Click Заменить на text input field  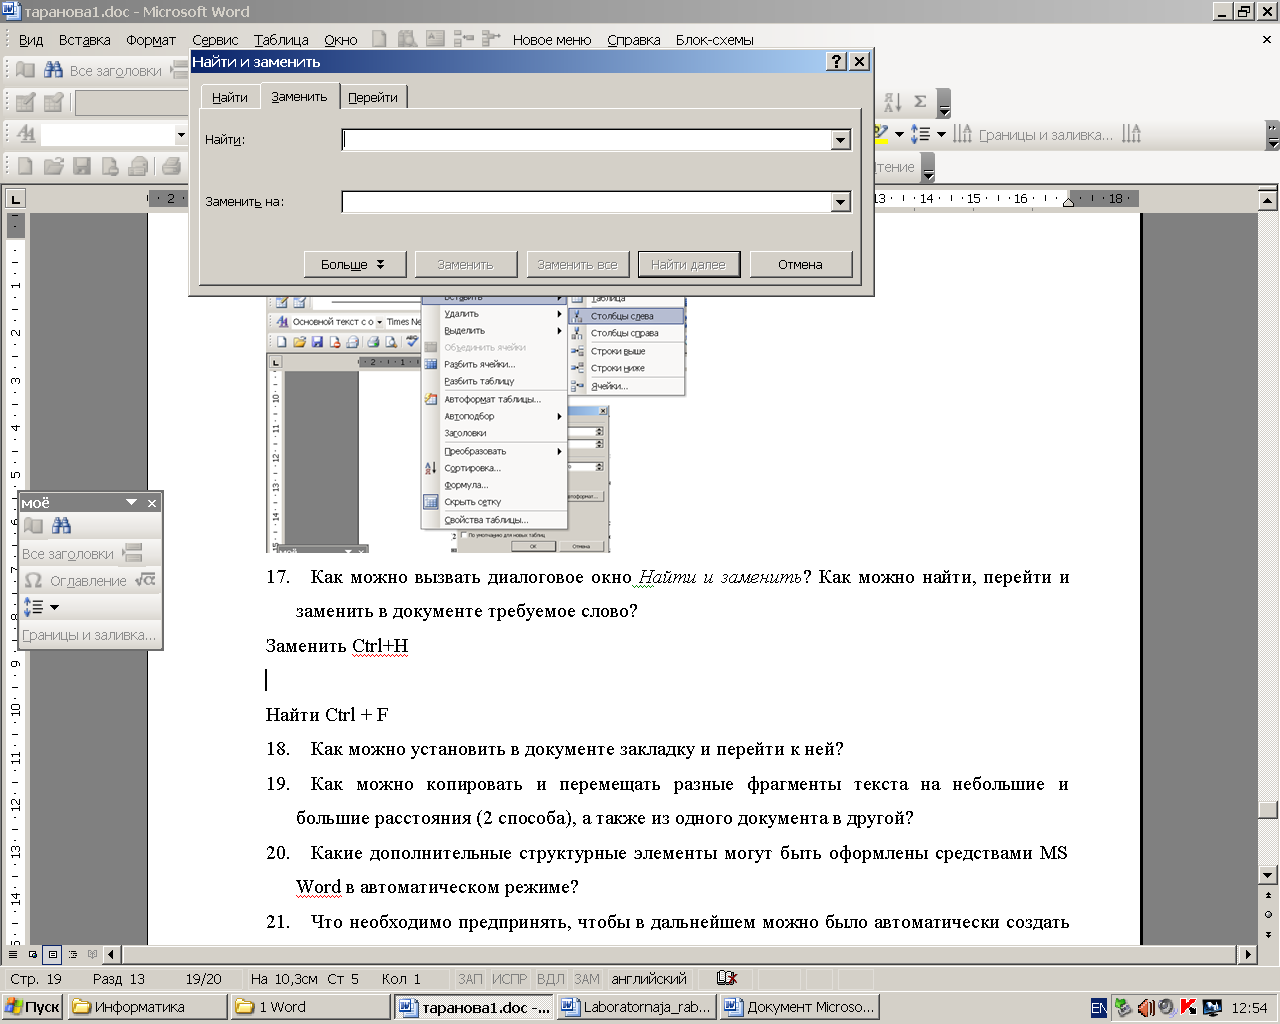tap(587, 202)
